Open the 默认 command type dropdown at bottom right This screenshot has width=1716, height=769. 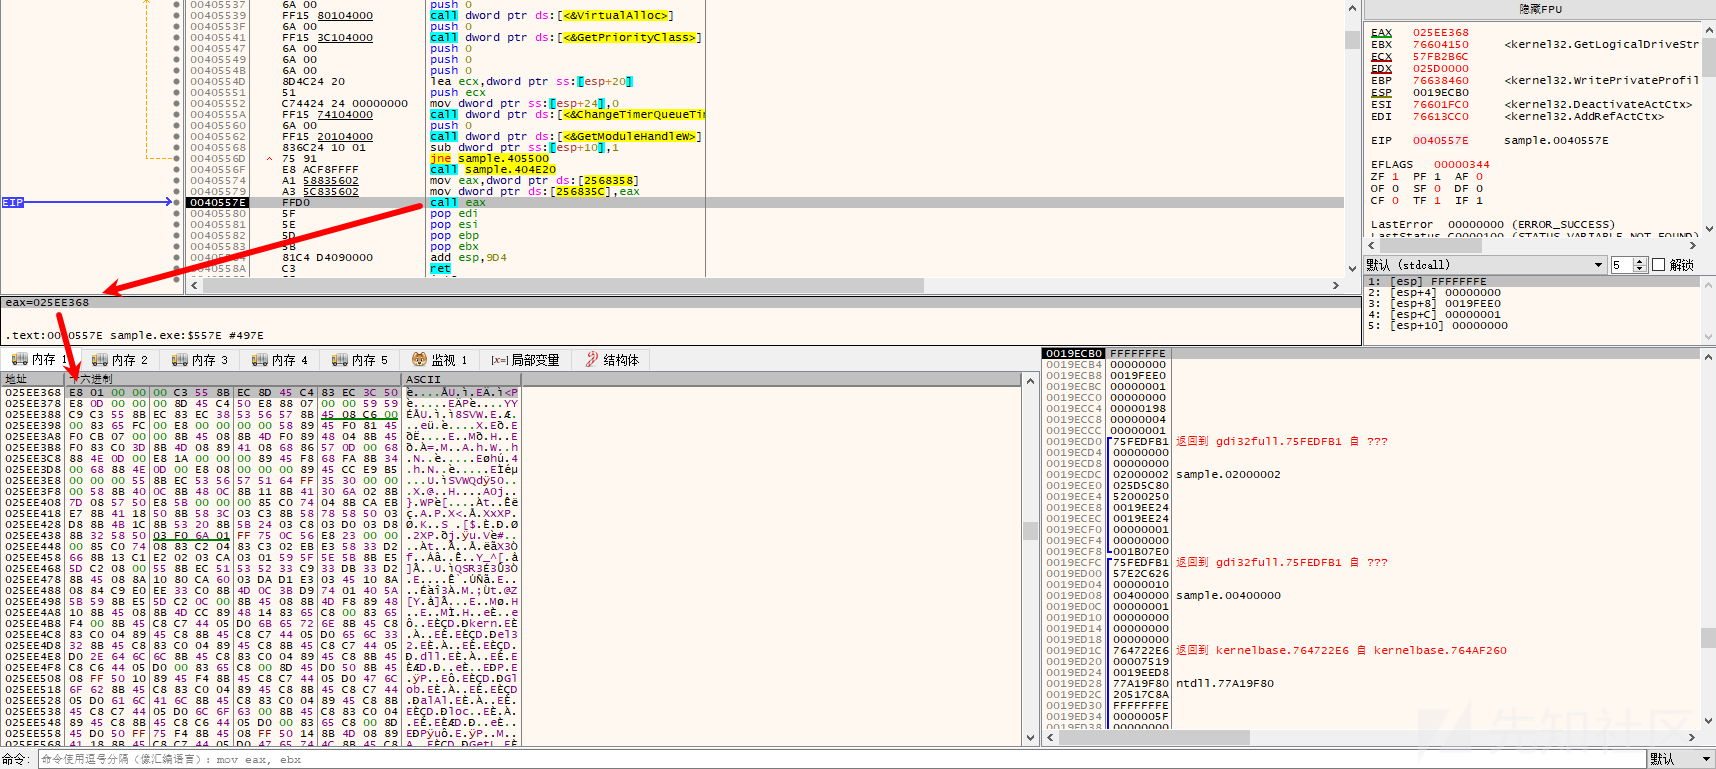click(1680, 760)
